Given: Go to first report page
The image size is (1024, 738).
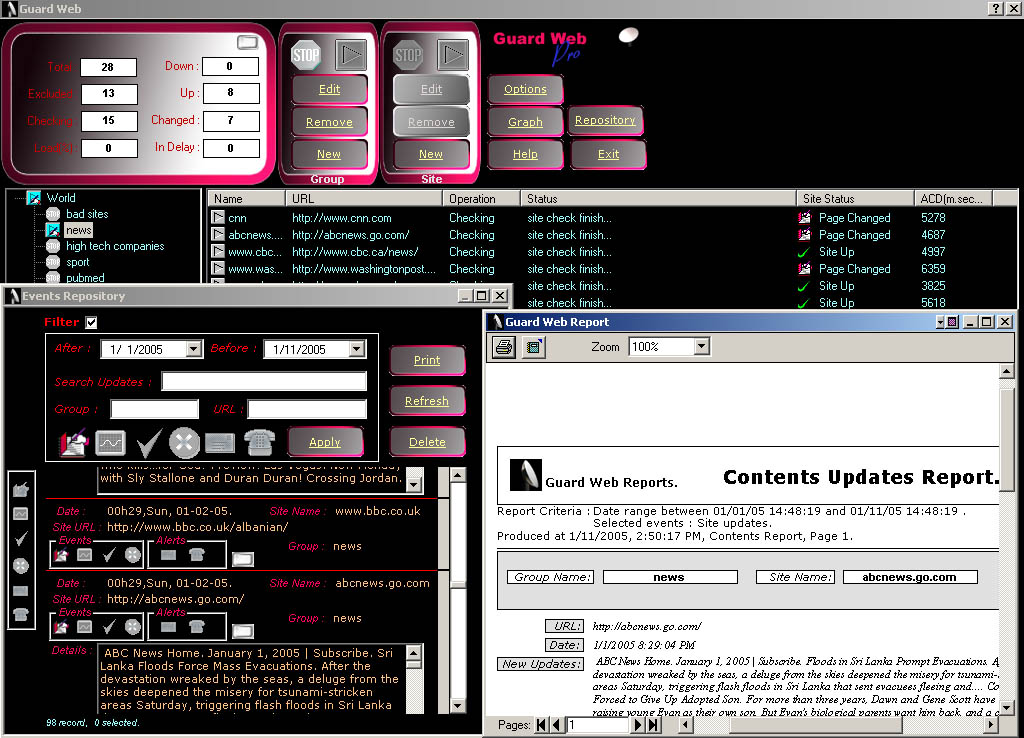Looking at the screenshot, I should pyautogui.click(x=541, y=725).
